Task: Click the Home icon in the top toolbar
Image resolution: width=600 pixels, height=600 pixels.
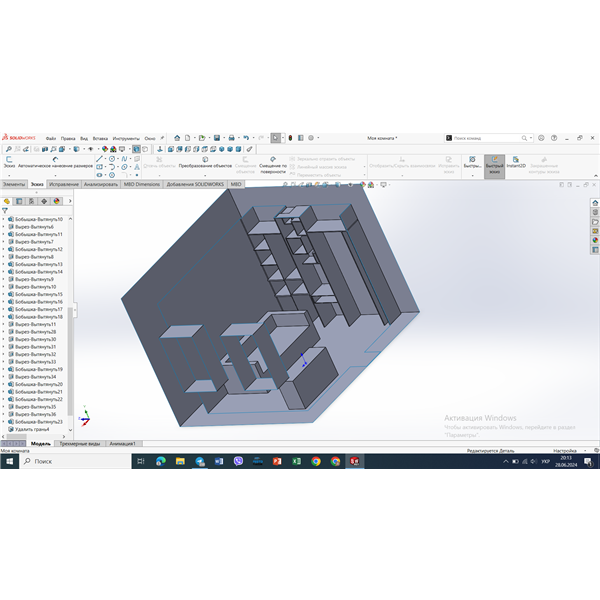Action: pos(177,138)
